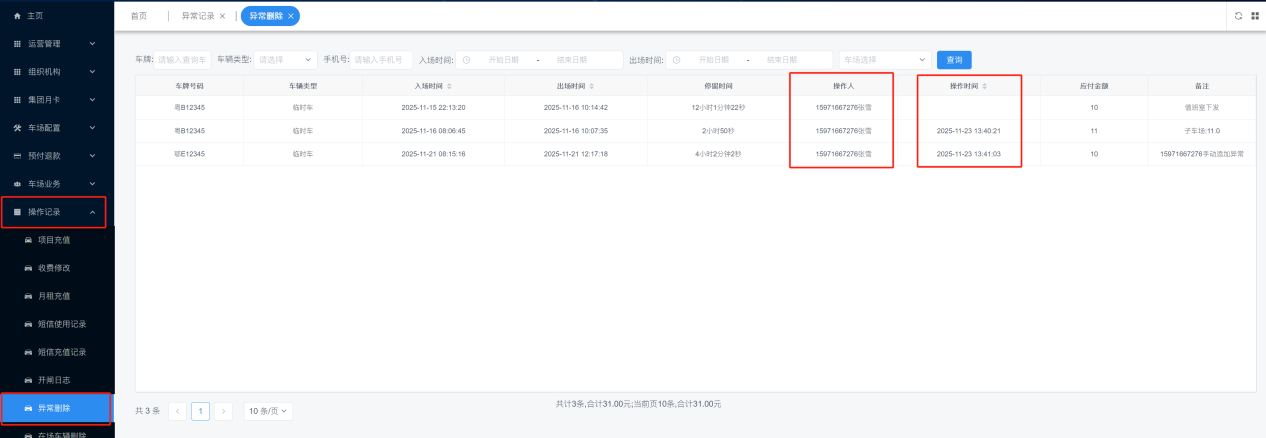This screenshot has height=438, width=1266.
Task: Click stay duration 12小时1分钟22秒
Action: click(x=718, y=107)
